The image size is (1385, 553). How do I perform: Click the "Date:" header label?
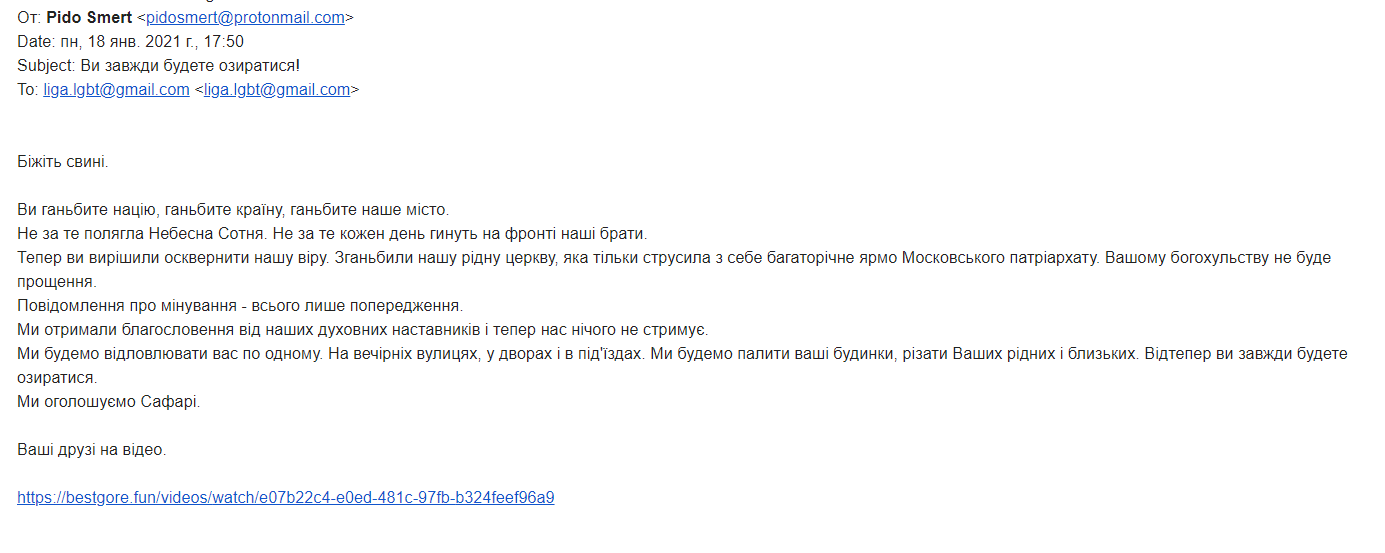pos(35,41)
